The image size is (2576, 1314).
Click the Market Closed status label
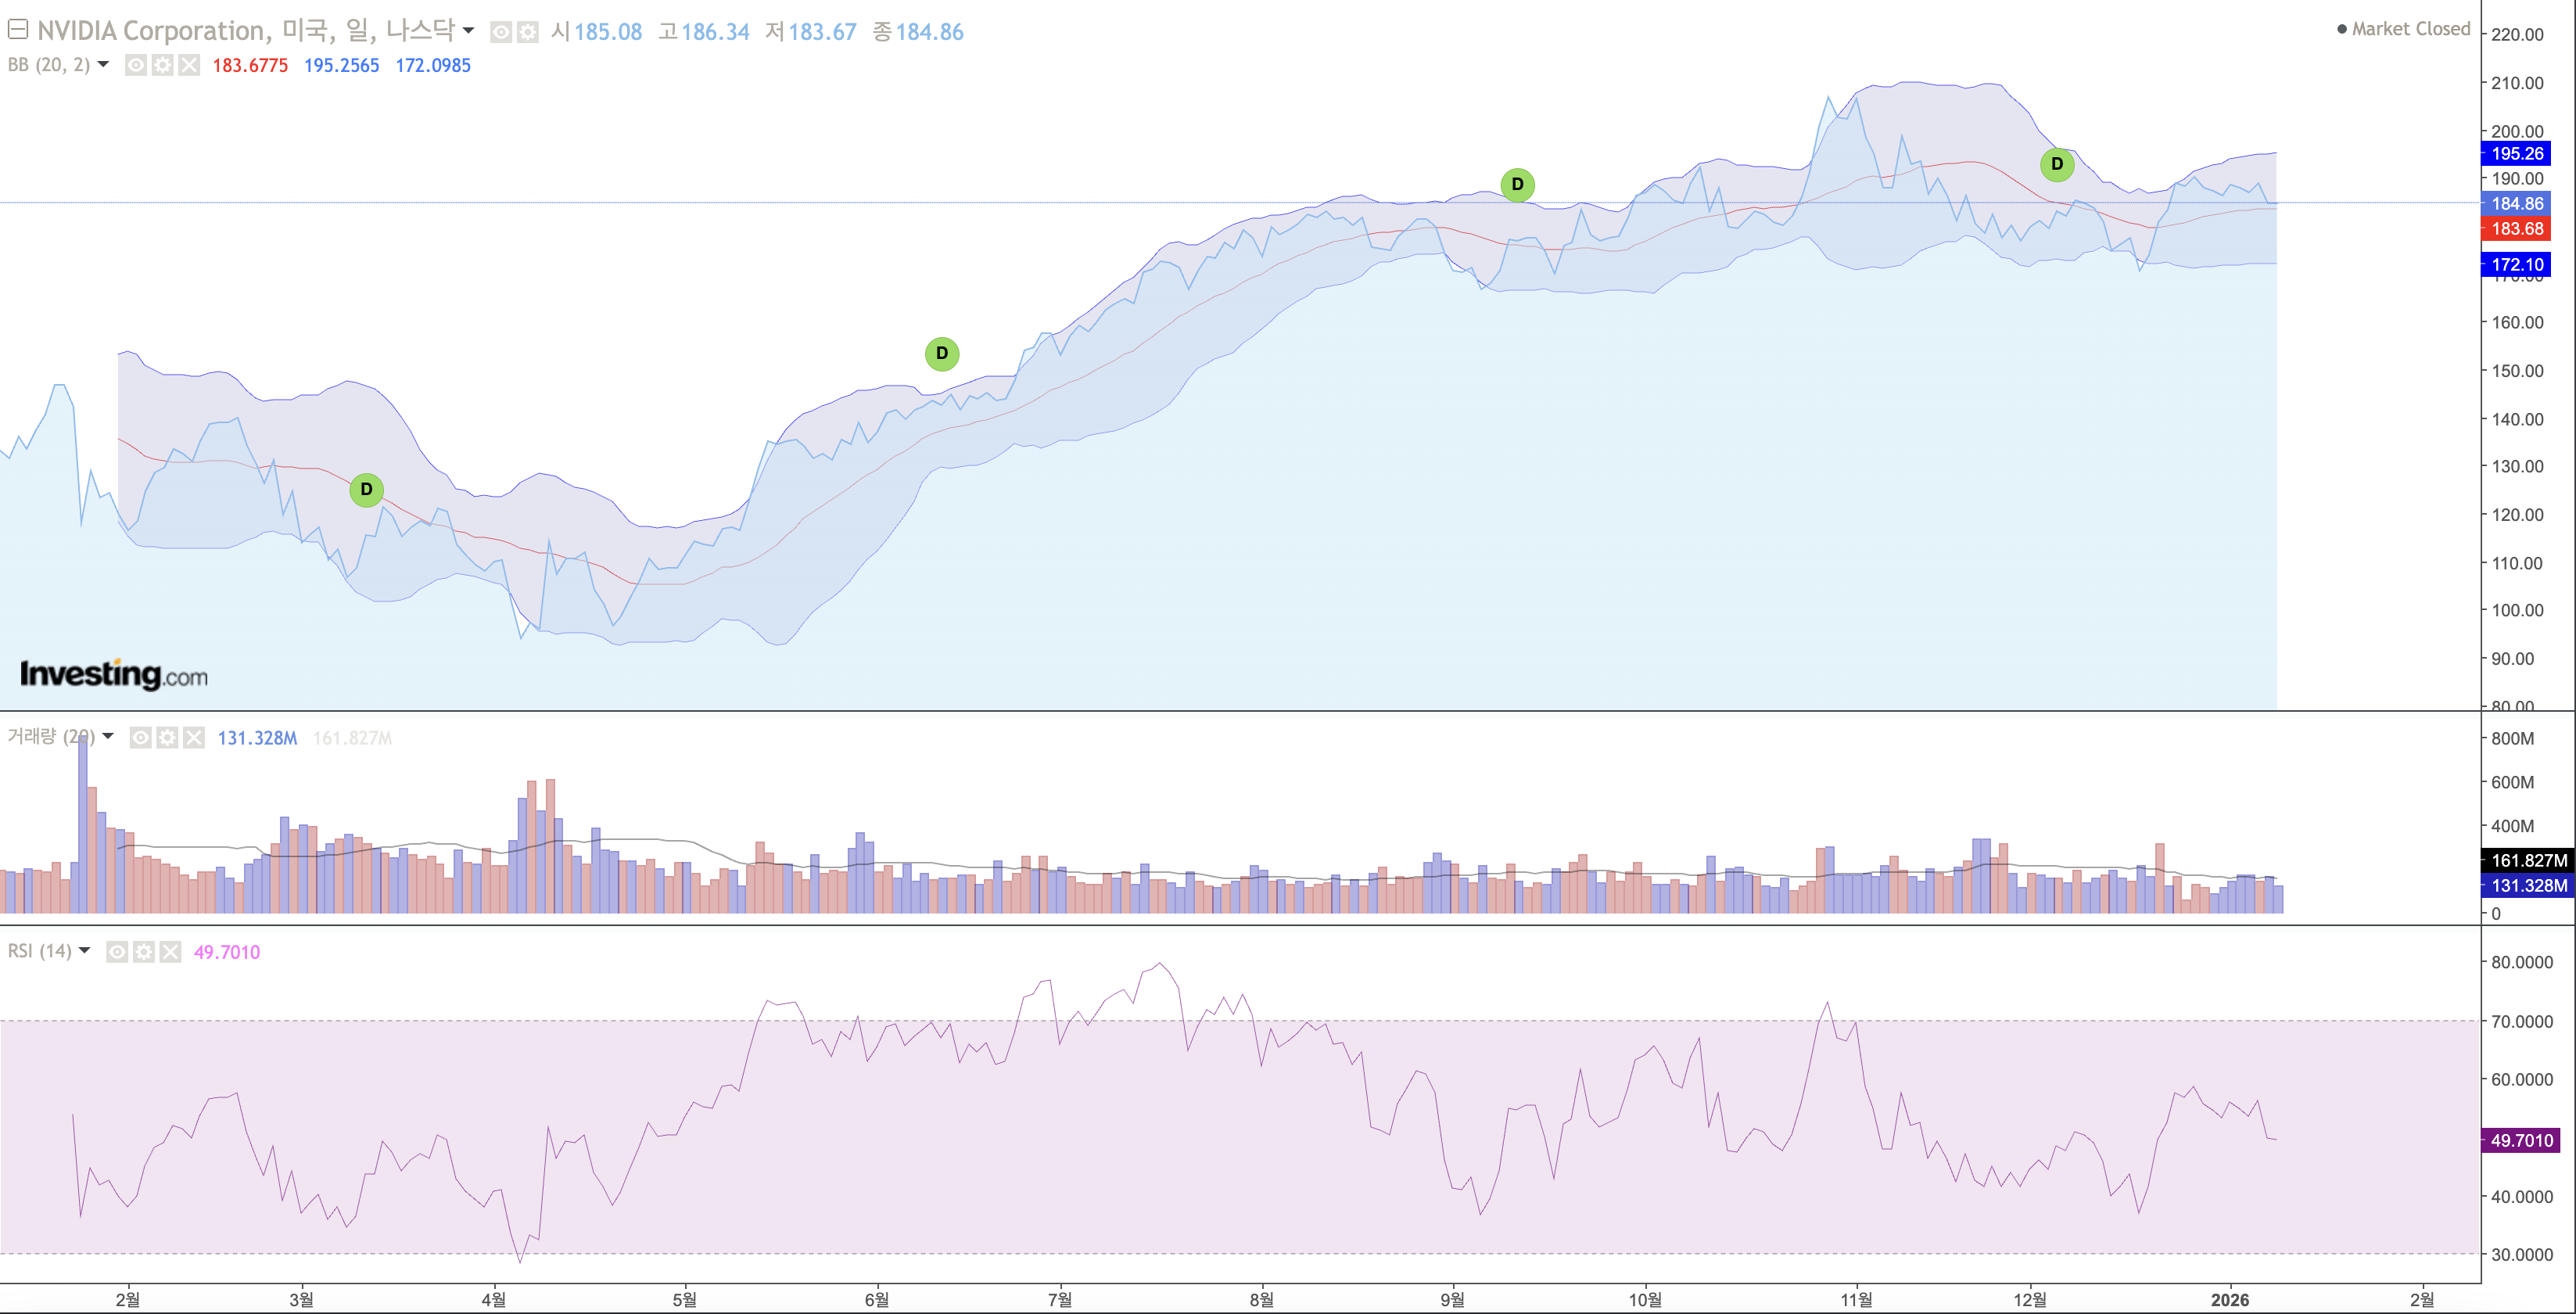2409,29
